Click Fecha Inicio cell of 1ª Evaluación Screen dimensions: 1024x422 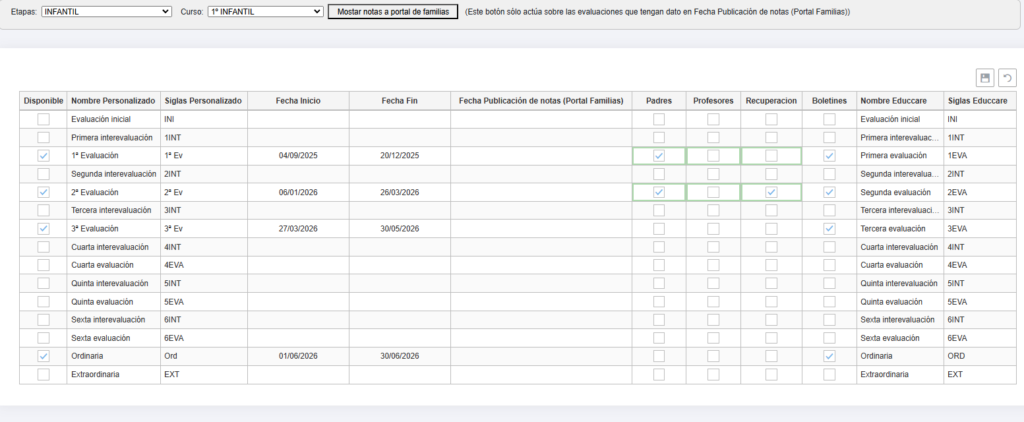(297, 156)
